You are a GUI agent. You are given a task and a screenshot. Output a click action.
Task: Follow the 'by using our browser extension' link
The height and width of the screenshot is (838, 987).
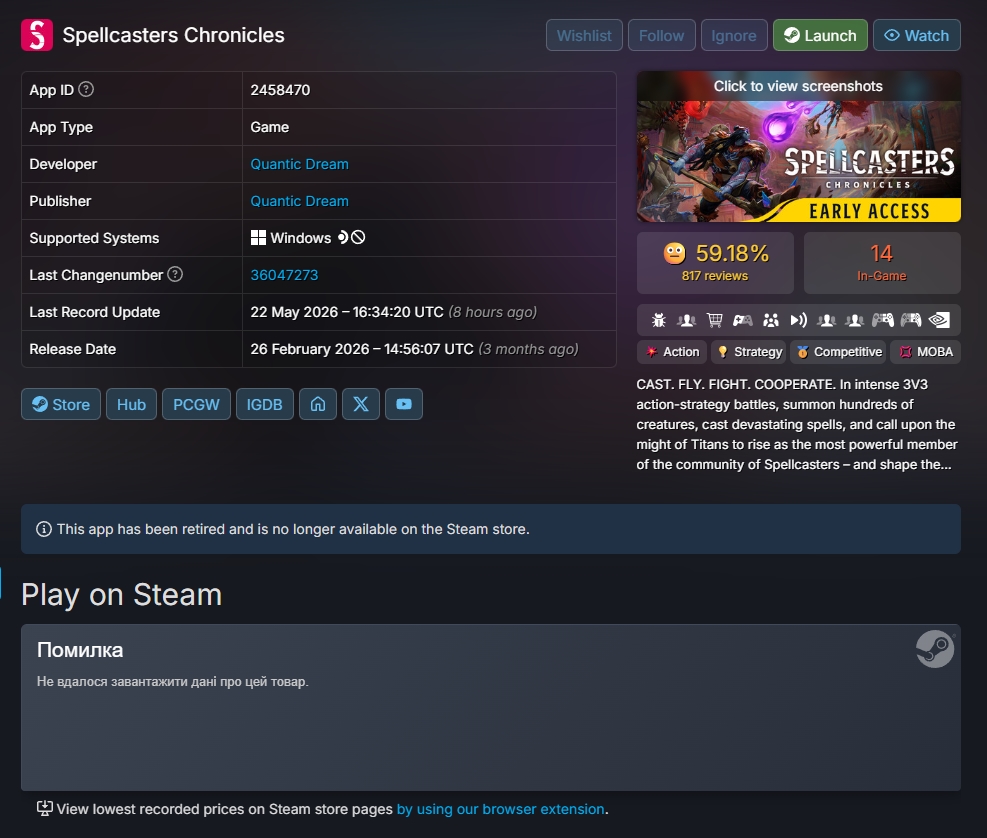pyautogui.click(x=500, y=809)
